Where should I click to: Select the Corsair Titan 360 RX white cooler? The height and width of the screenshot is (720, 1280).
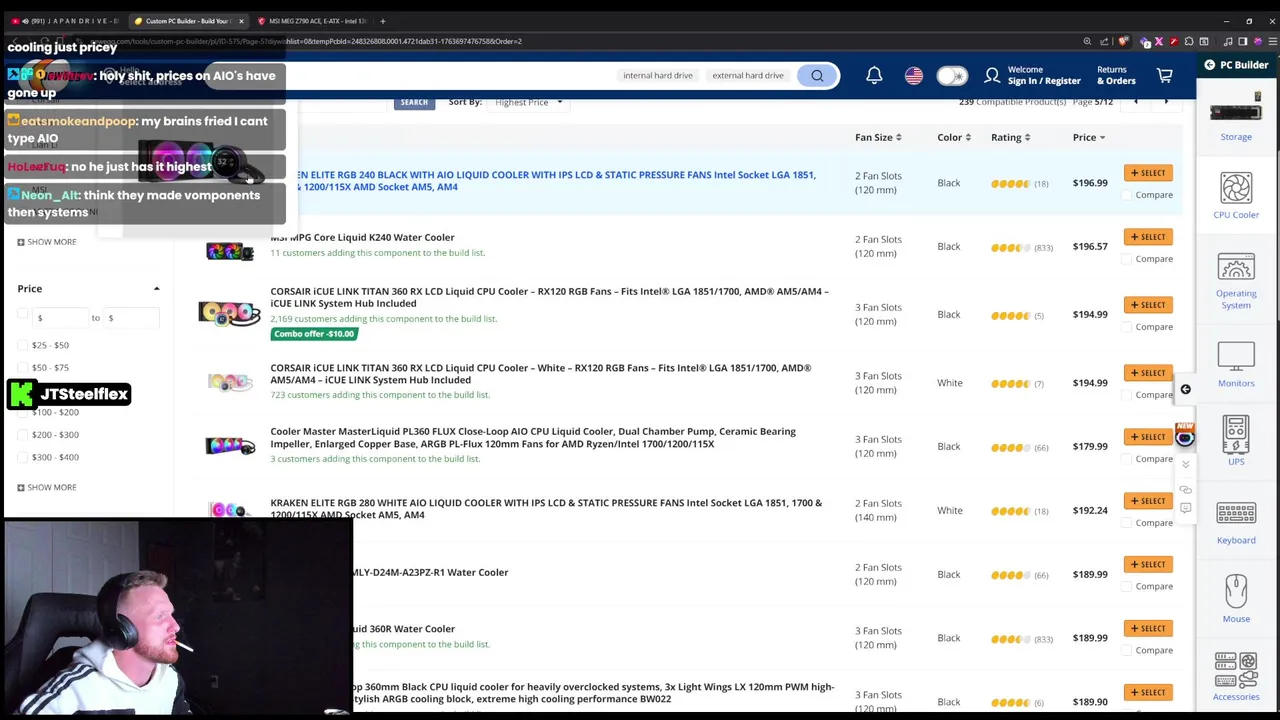click(x=1148, y=373)
